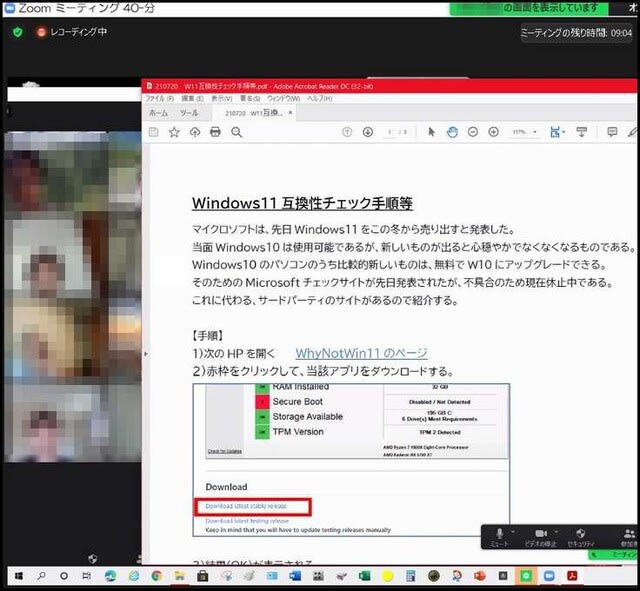Screen dimensions: 640x591
Task: Click the highlighted green app icon in taskbar
Action: 526,576
